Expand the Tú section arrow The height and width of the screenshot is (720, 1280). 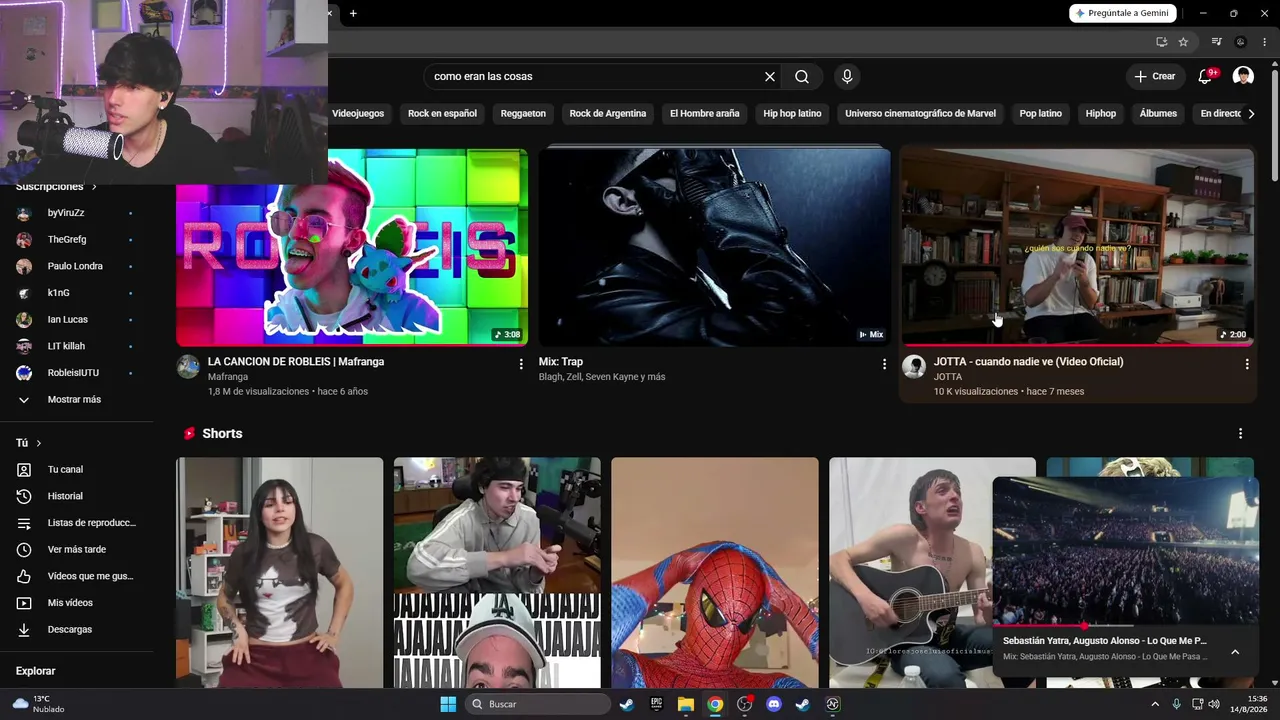[39, 443]
